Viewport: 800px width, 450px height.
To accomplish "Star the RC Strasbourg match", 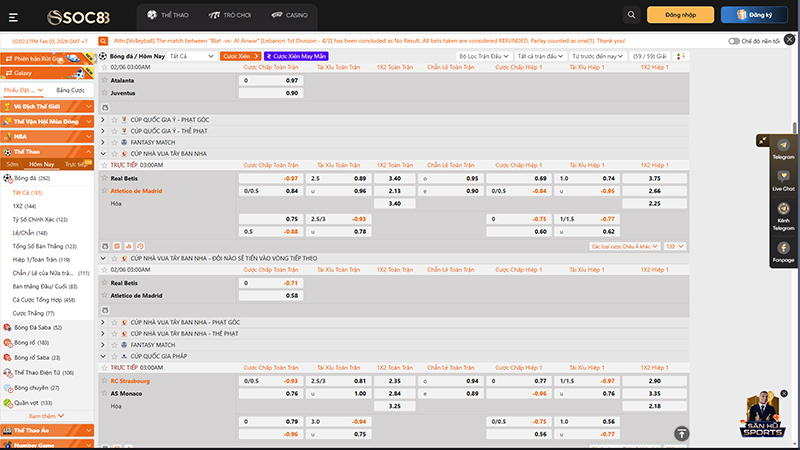I will (103, 381).
